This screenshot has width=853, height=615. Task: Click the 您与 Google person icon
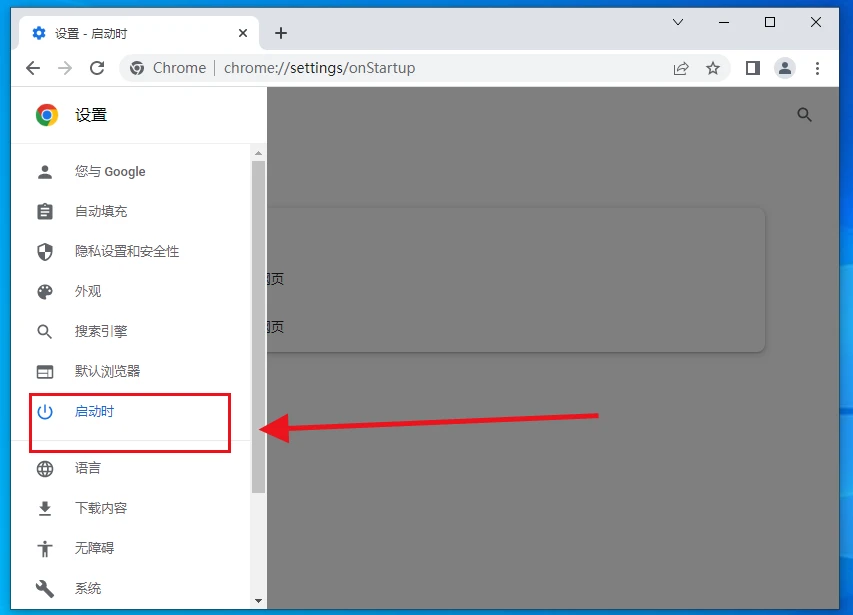point(44,171)
